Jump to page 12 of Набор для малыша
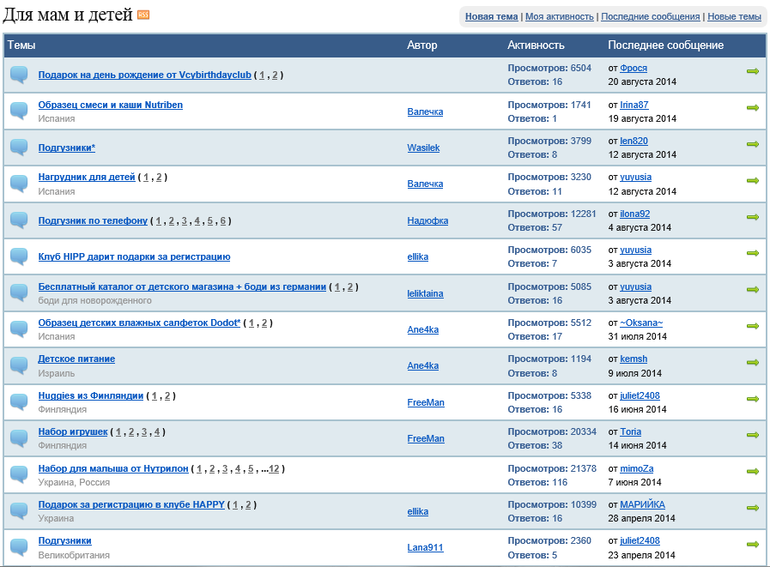Viewport: 770px width, 567px height. (275, 468)
